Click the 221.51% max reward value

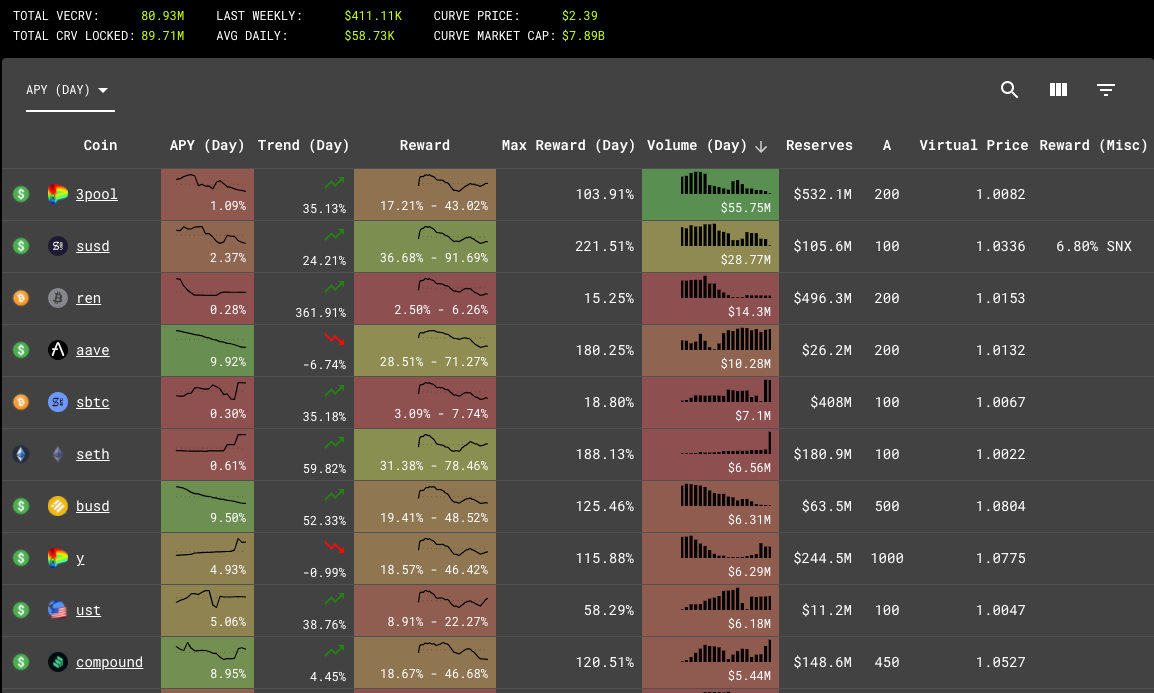(604, 246)
